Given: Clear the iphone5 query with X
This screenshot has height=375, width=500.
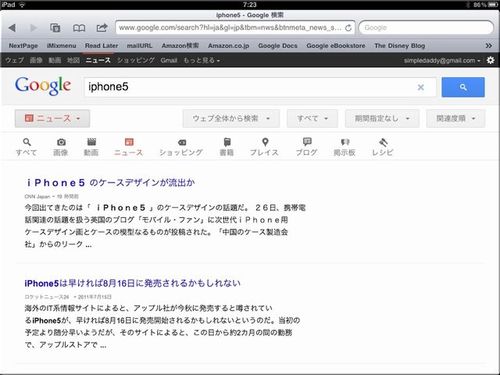Looking at the screenshot, I should [421, 87].
